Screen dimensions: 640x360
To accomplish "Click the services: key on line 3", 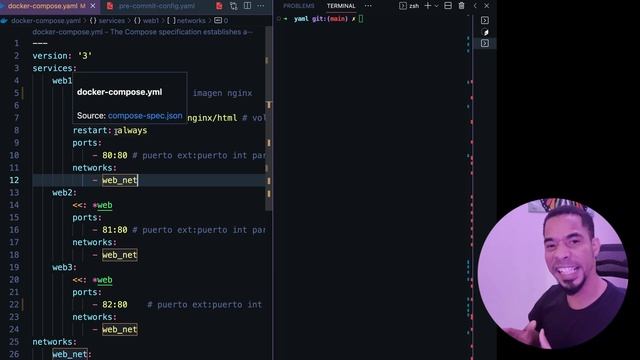I will pos(55,68).
